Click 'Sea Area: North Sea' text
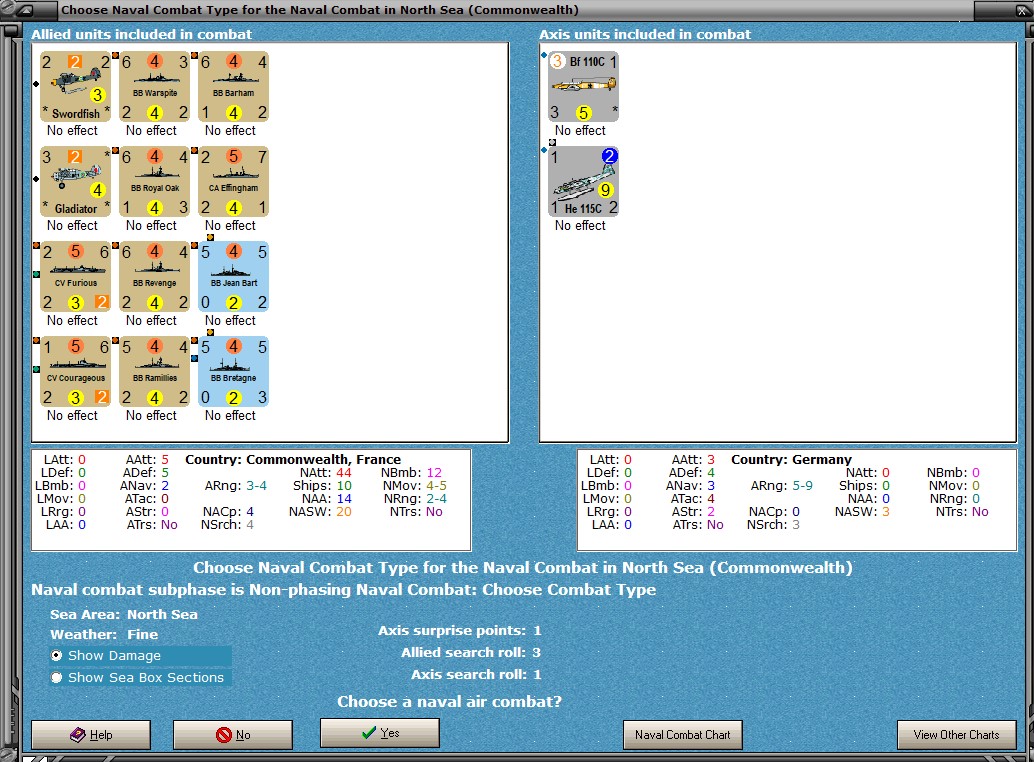 [124, 614]
